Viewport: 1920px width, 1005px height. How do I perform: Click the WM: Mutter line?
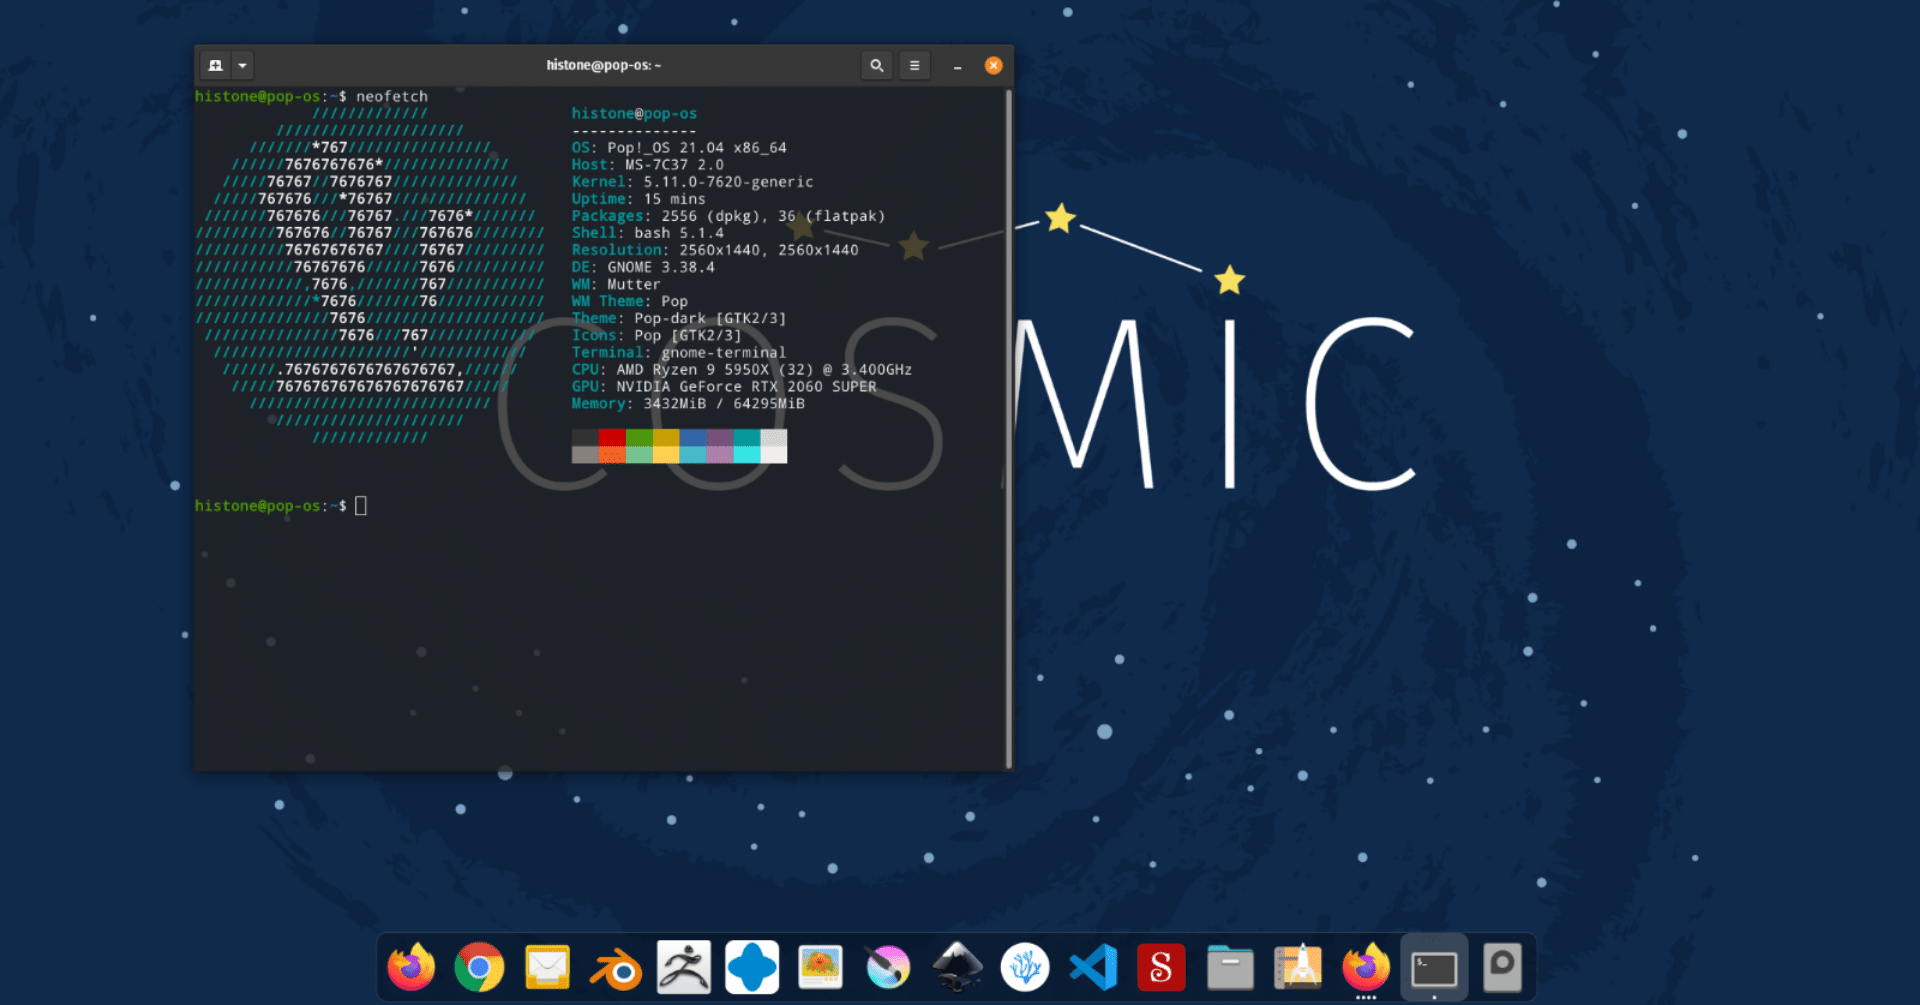pyautogui.click(x=616, y=284)
